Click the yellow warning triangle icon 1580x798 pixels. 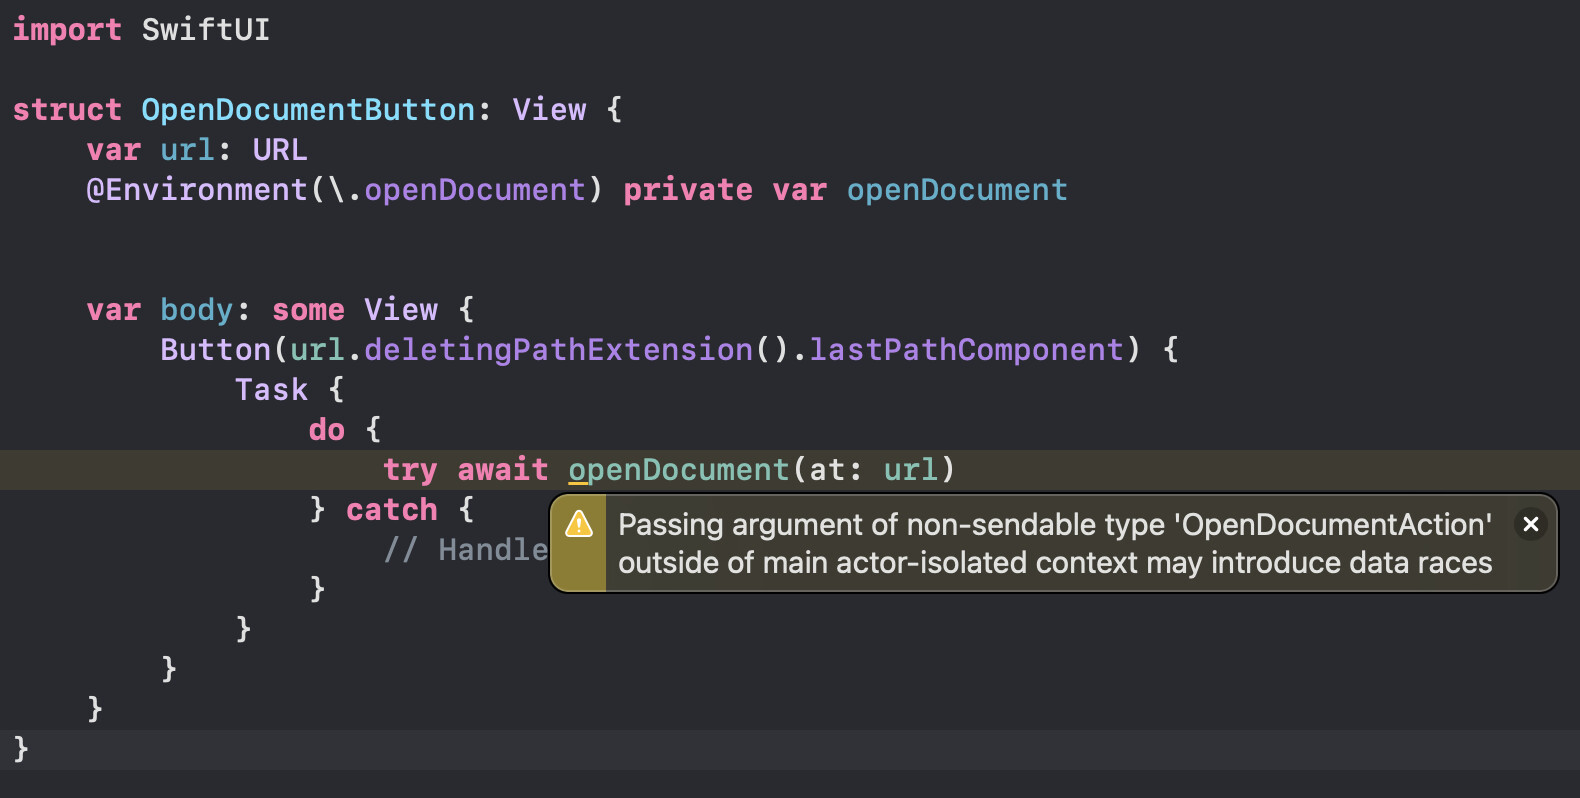(579, 524)
